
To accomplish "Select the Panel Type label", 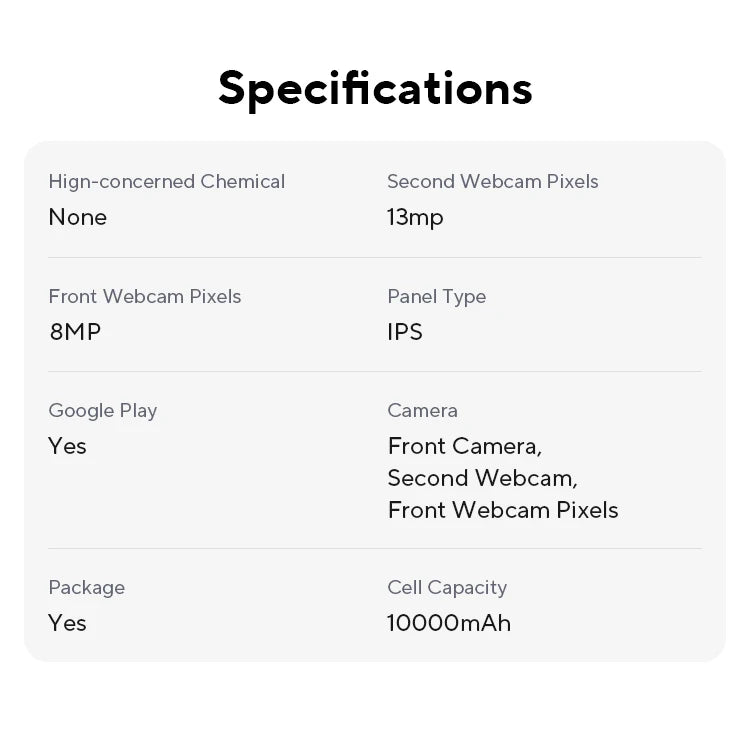I will click(436, 297).
